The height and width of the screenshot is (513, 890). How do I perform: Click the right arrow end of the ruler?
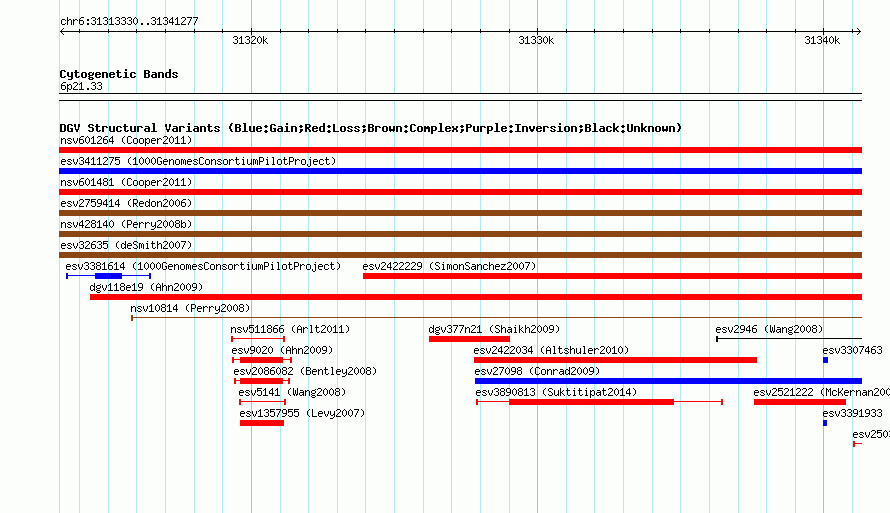pyautogui.click(x=858, y=31)
